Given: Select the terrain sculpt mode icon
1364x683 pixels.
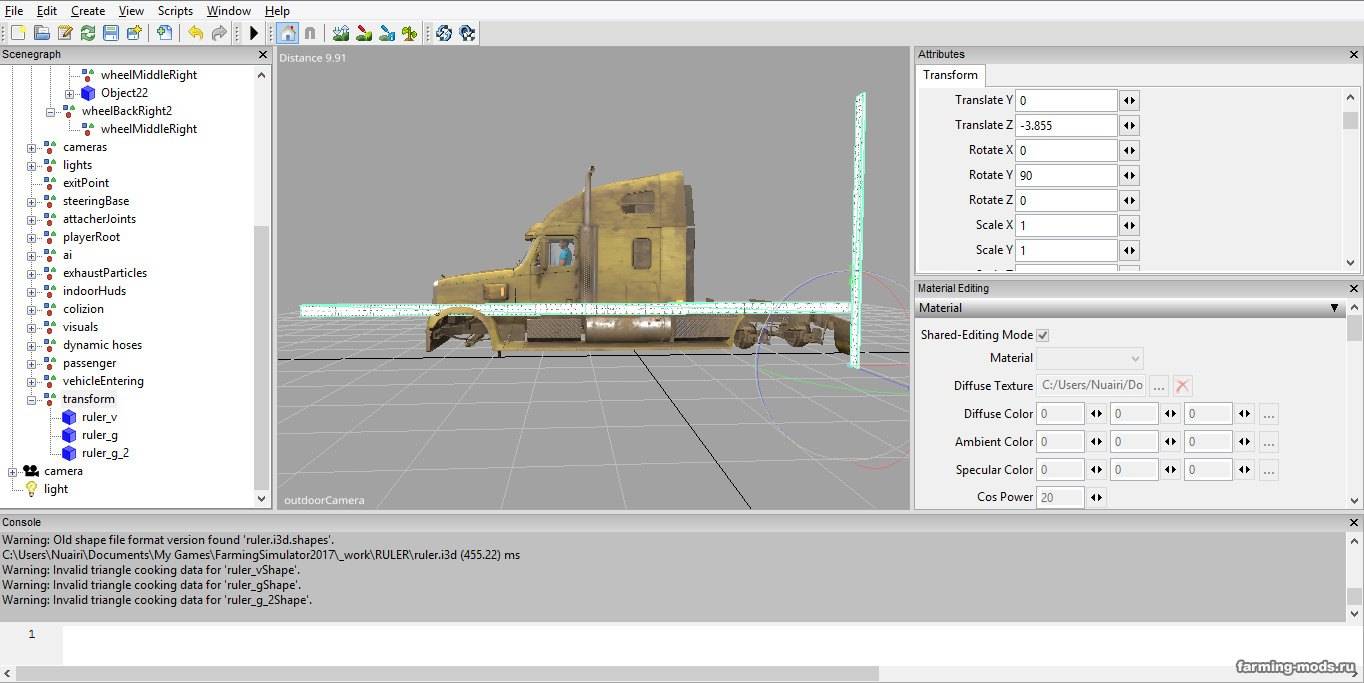Looking at the screenshot, I should [x=342, y=33].
